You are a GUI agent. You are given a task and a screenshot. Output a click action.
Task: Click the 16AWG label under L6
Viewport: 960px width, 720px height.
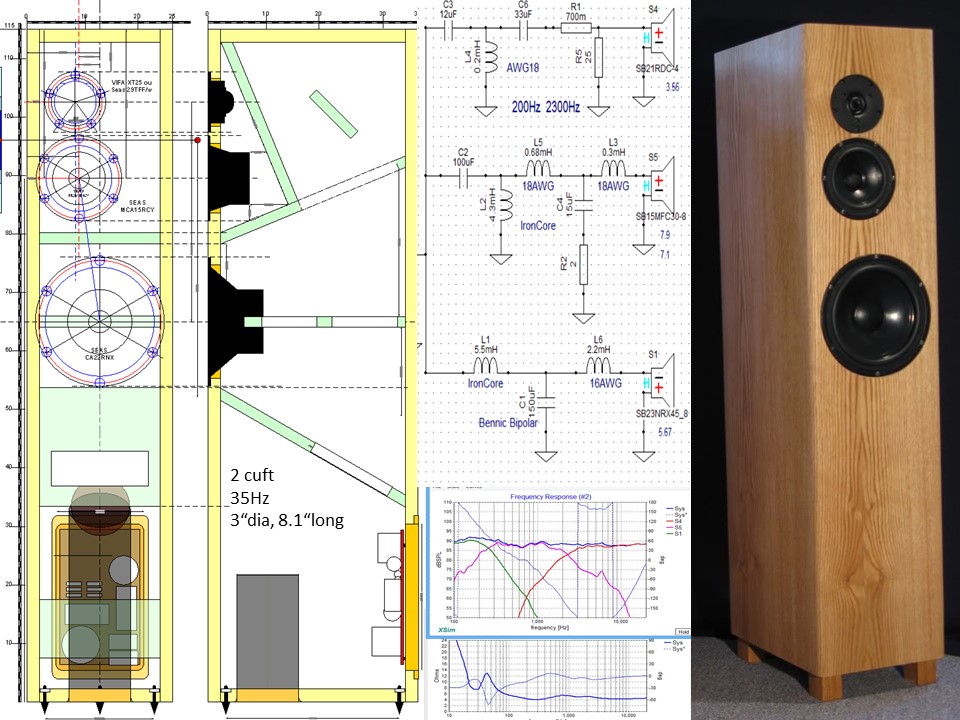(606, 383)
